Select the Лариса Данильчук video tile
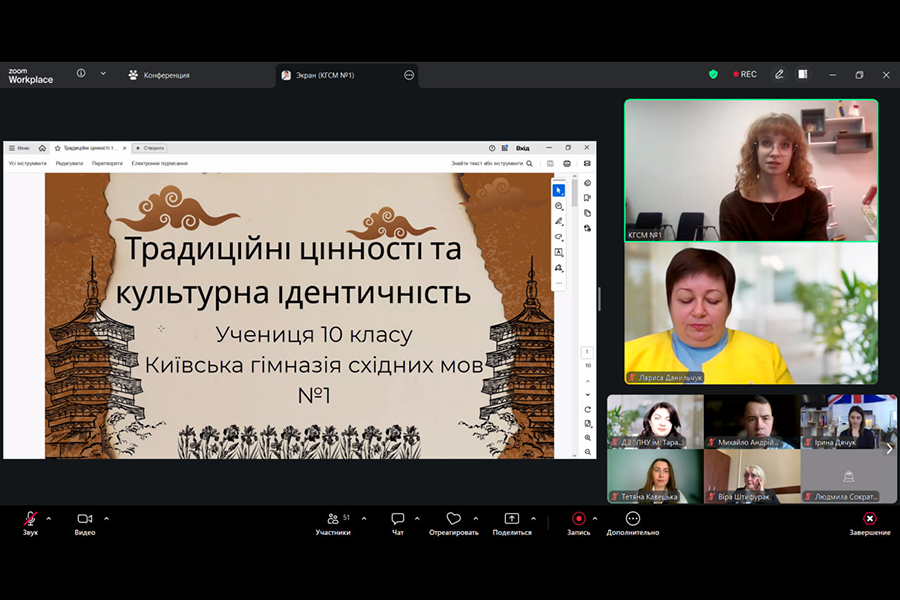Image resolution: width=900 pixels, height=600 pixels. click(751, 313)
